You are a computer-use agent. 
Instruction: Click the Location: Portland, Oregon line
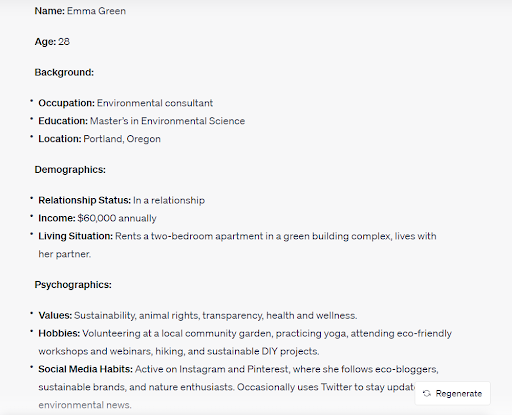pyautogui.click(x=99, y=139)
